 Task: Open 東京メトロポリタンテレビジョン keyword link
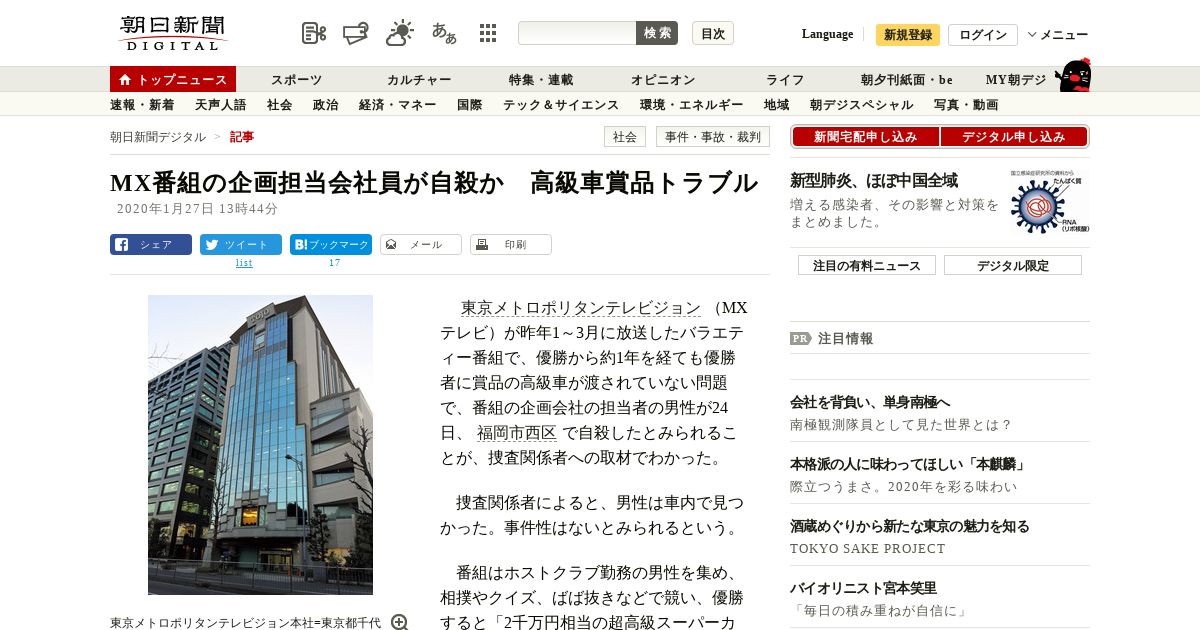[580, 308]
